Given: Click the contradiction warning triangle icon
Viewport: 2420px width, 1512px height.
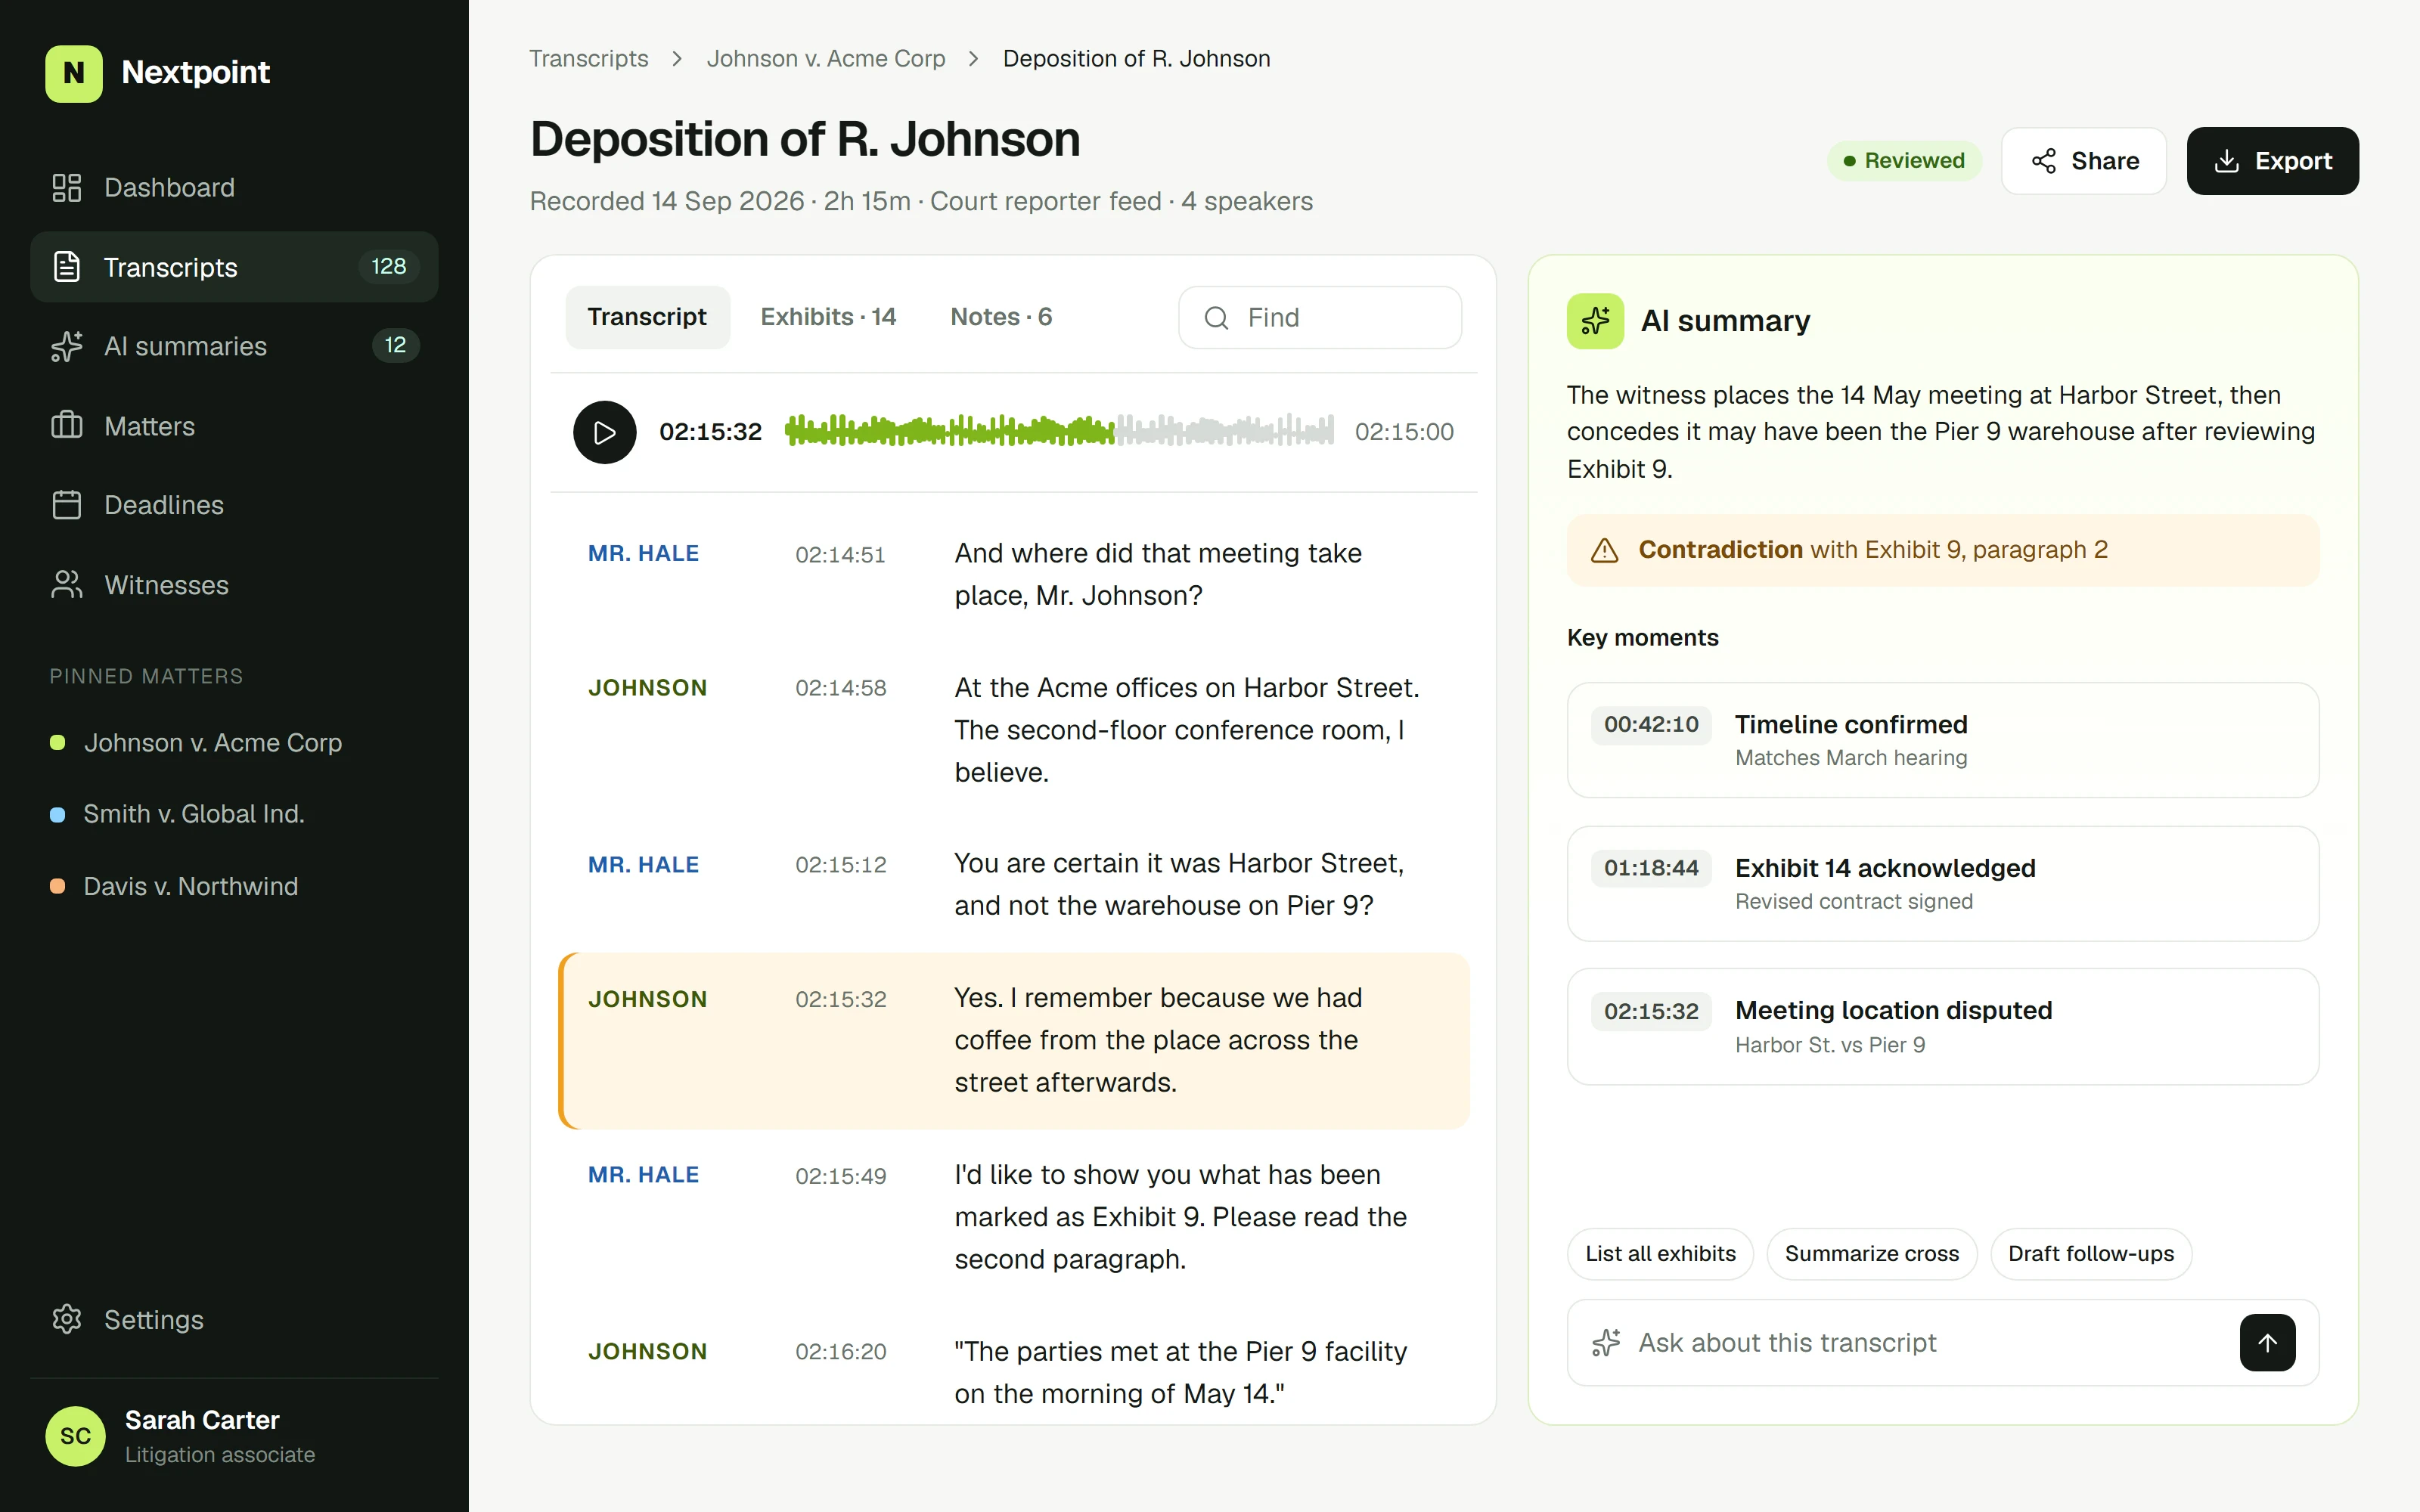Looking at the screenshot, I should [x=1604, y=550].
